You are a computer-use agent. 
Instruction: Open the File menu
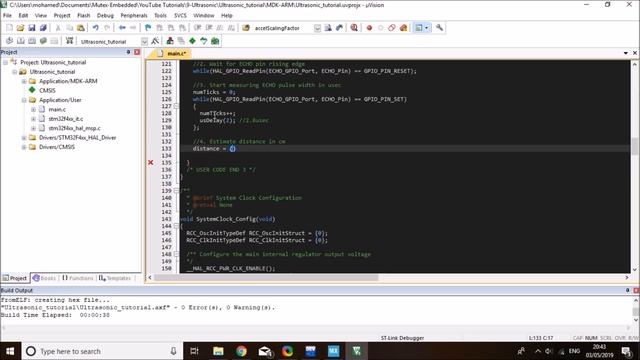(7, 16)
